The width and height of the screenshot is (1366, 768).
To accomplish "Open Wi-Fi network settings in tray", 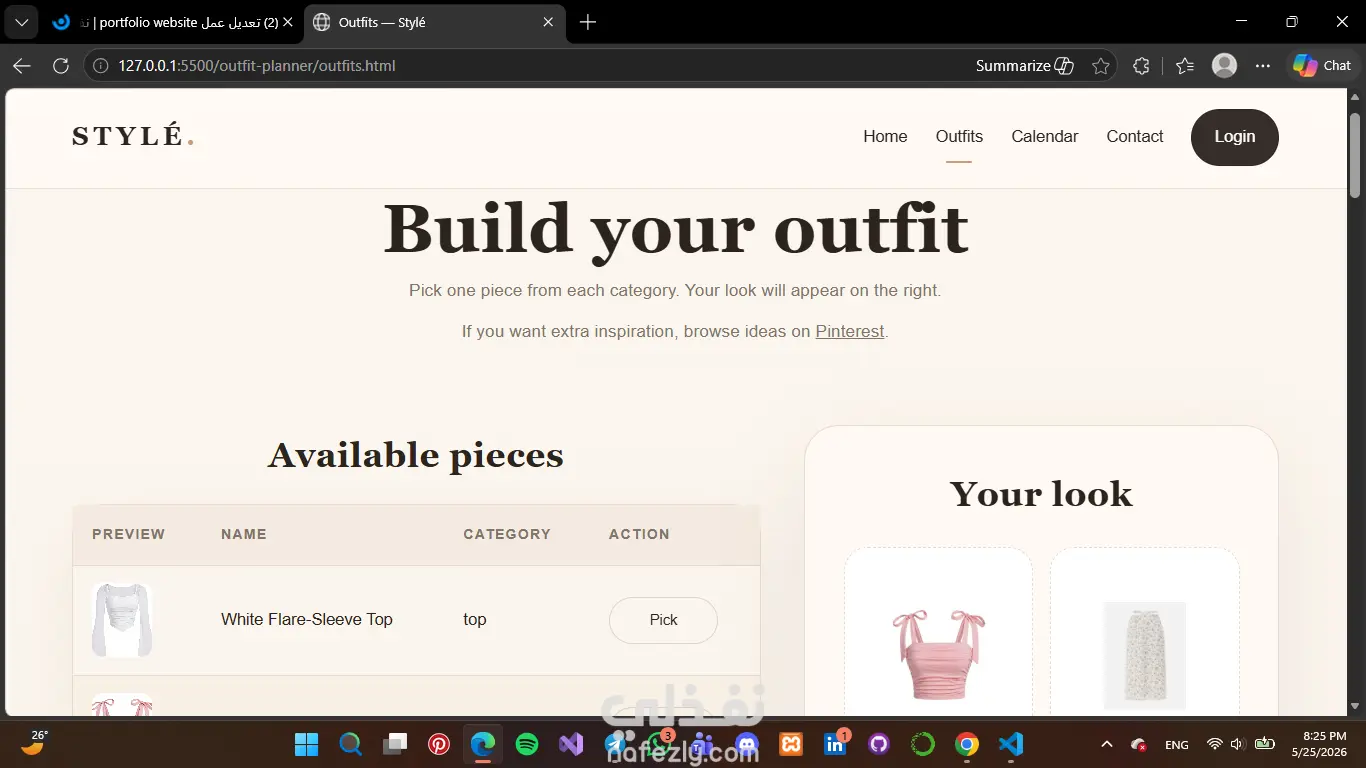I will pyautogui.click(x=1215, y=744).
